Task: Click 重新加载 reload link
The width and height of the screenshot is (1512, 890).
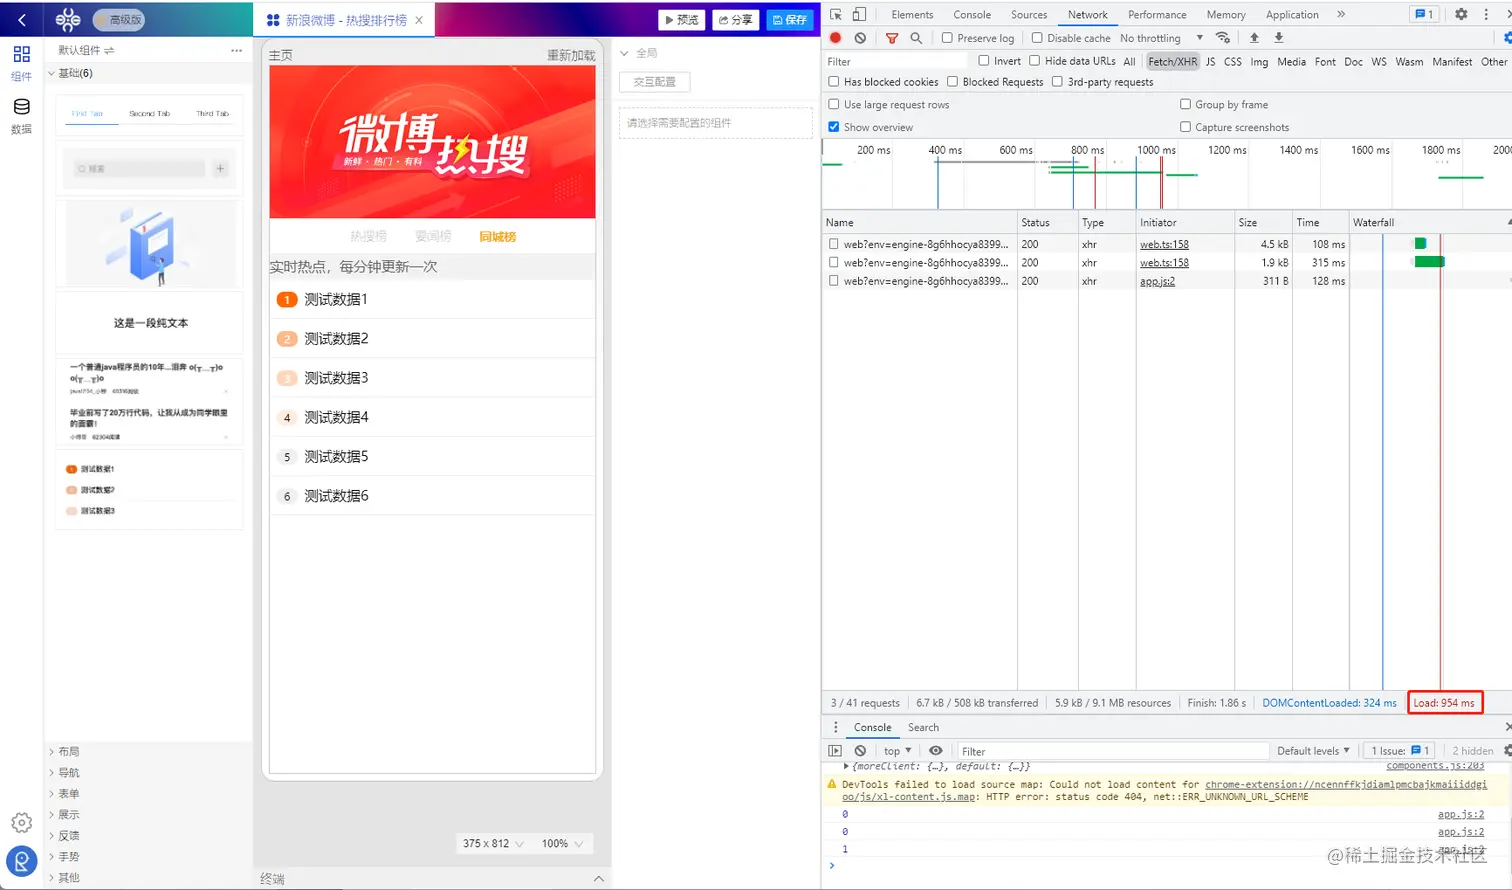Action: point(571,55)
